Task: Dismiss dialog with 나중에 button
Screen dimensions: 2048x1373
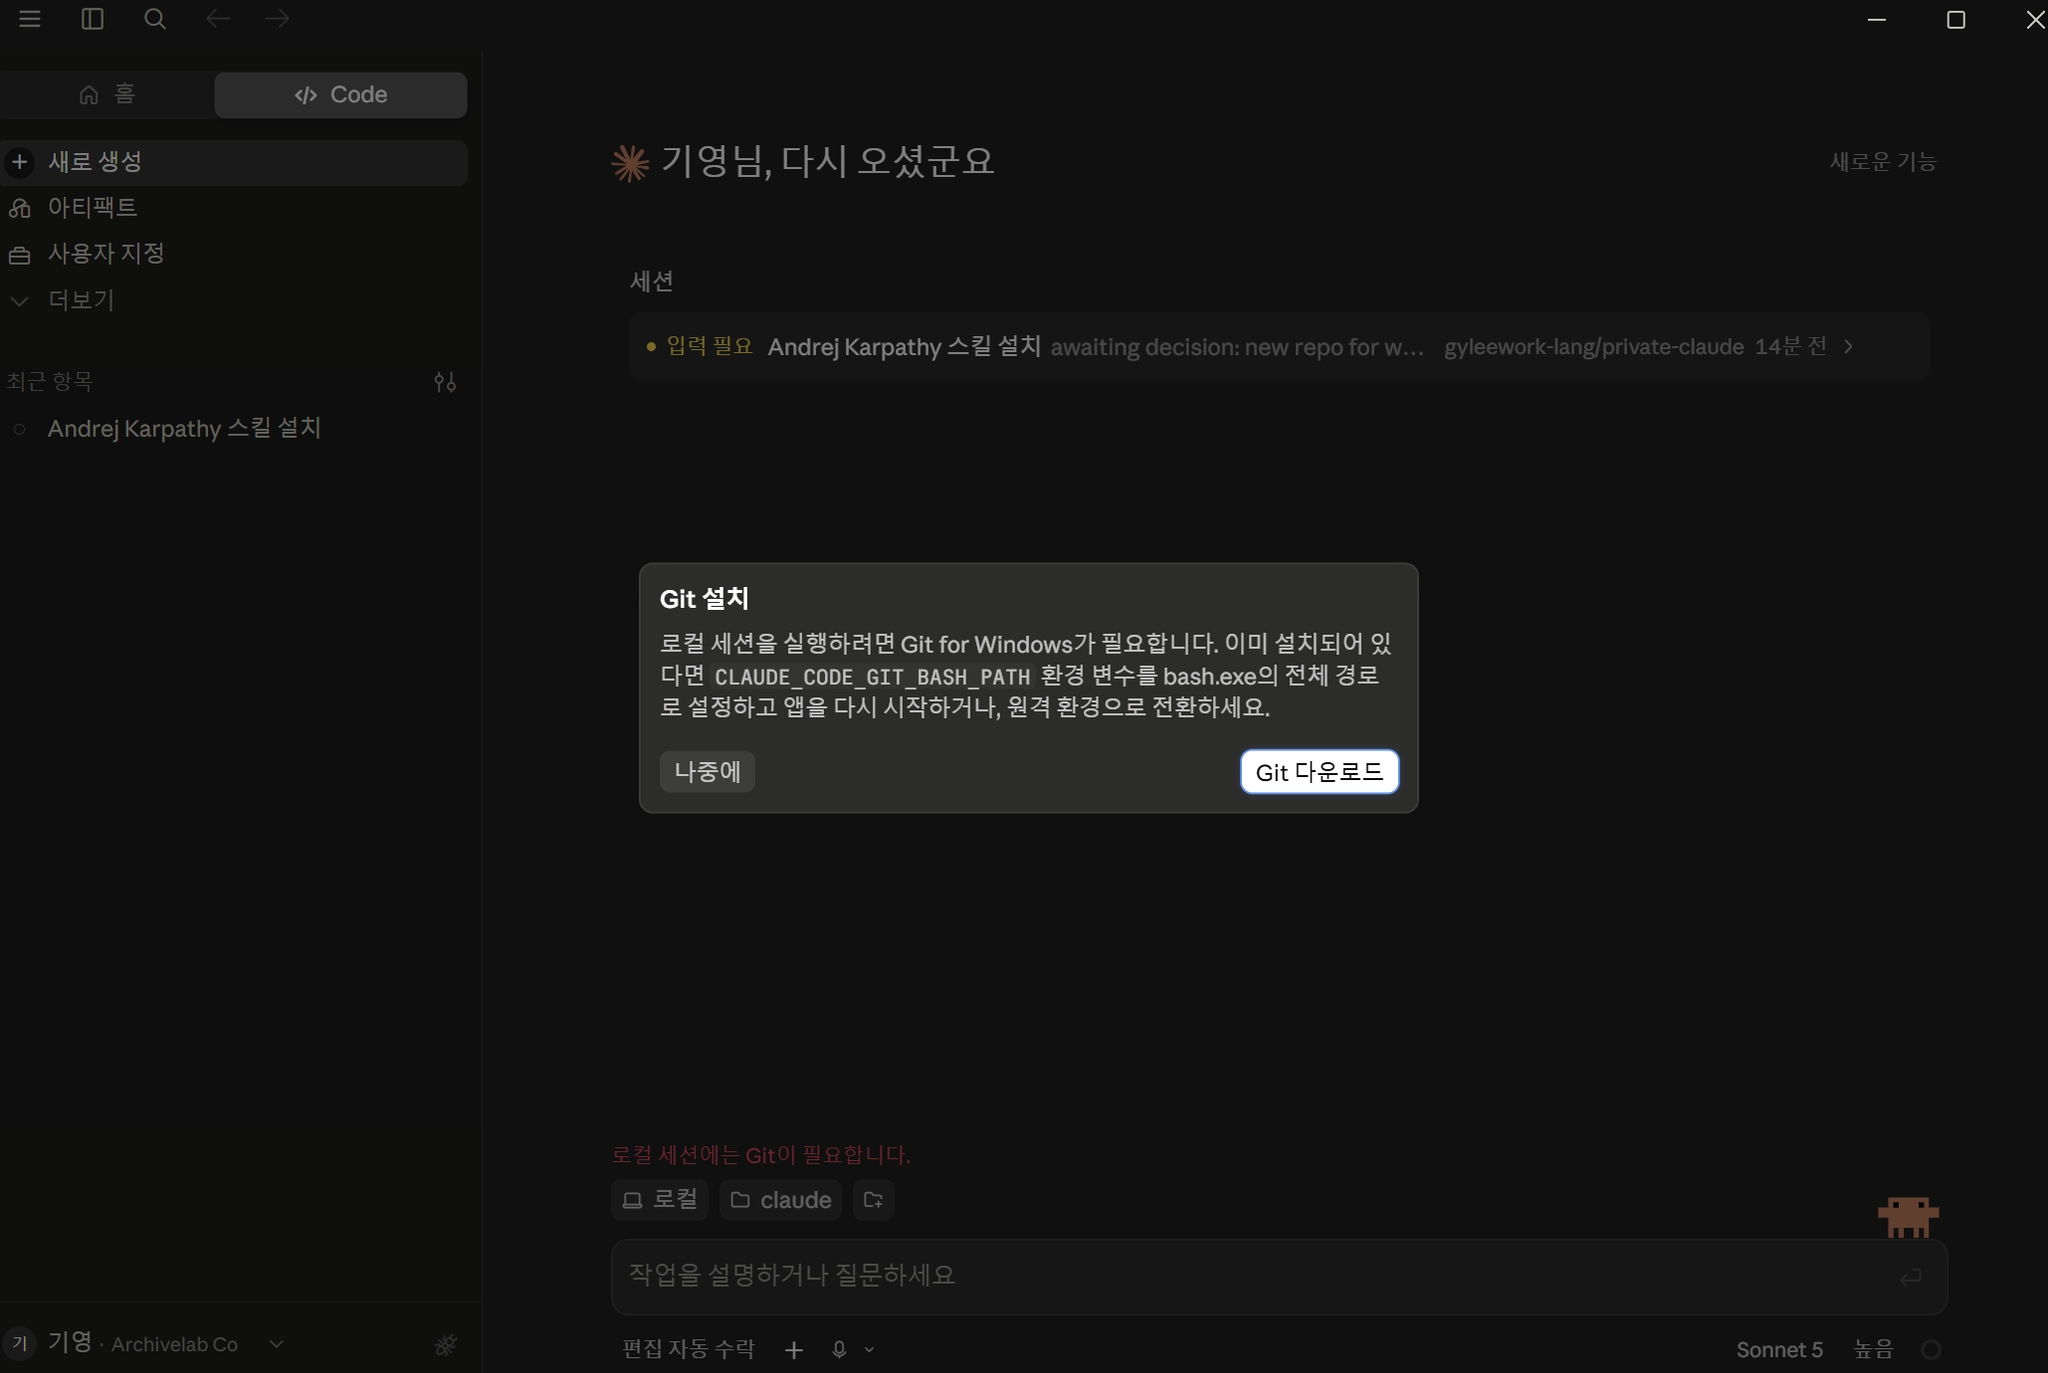Action: click(707, 771)
